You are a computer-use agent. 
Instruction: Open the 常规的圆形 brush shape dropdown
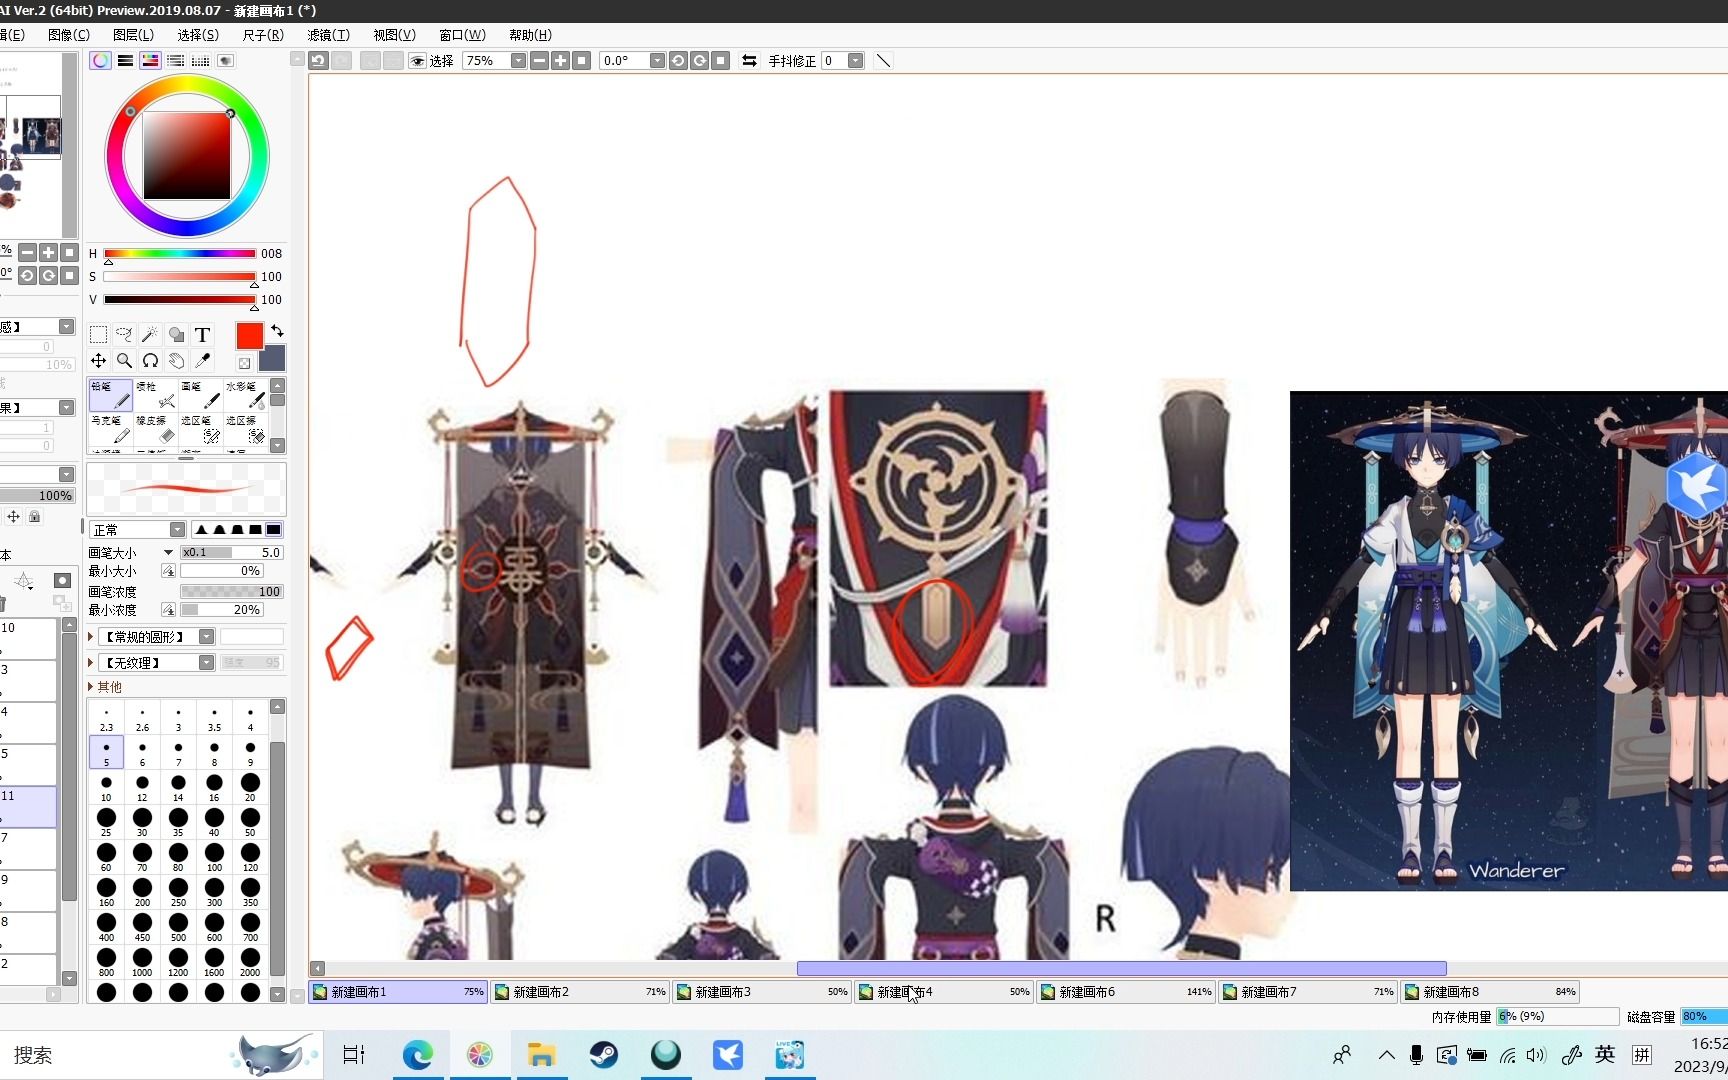click(x=206, y=636)
